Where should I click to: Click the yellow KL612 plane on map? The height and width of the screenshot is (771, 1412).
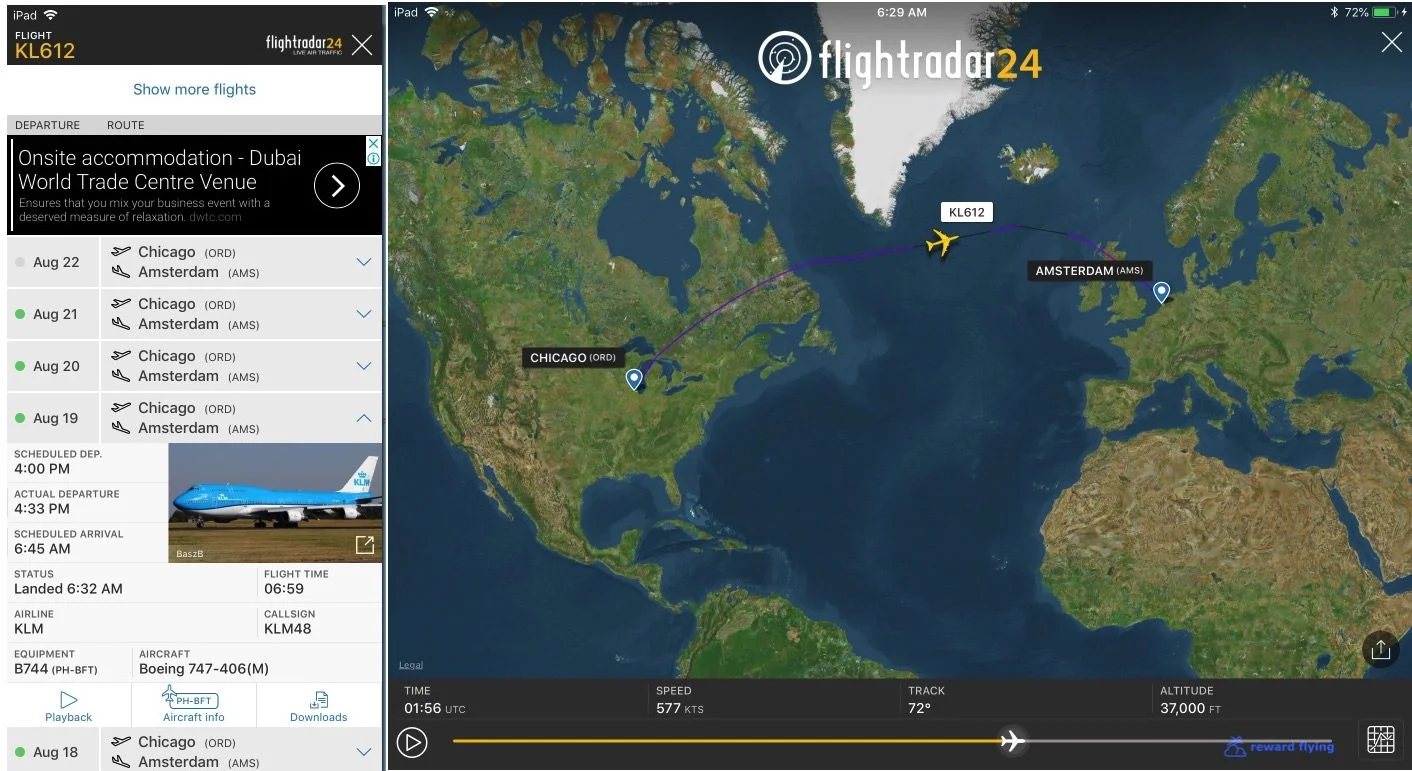point(942,242)
